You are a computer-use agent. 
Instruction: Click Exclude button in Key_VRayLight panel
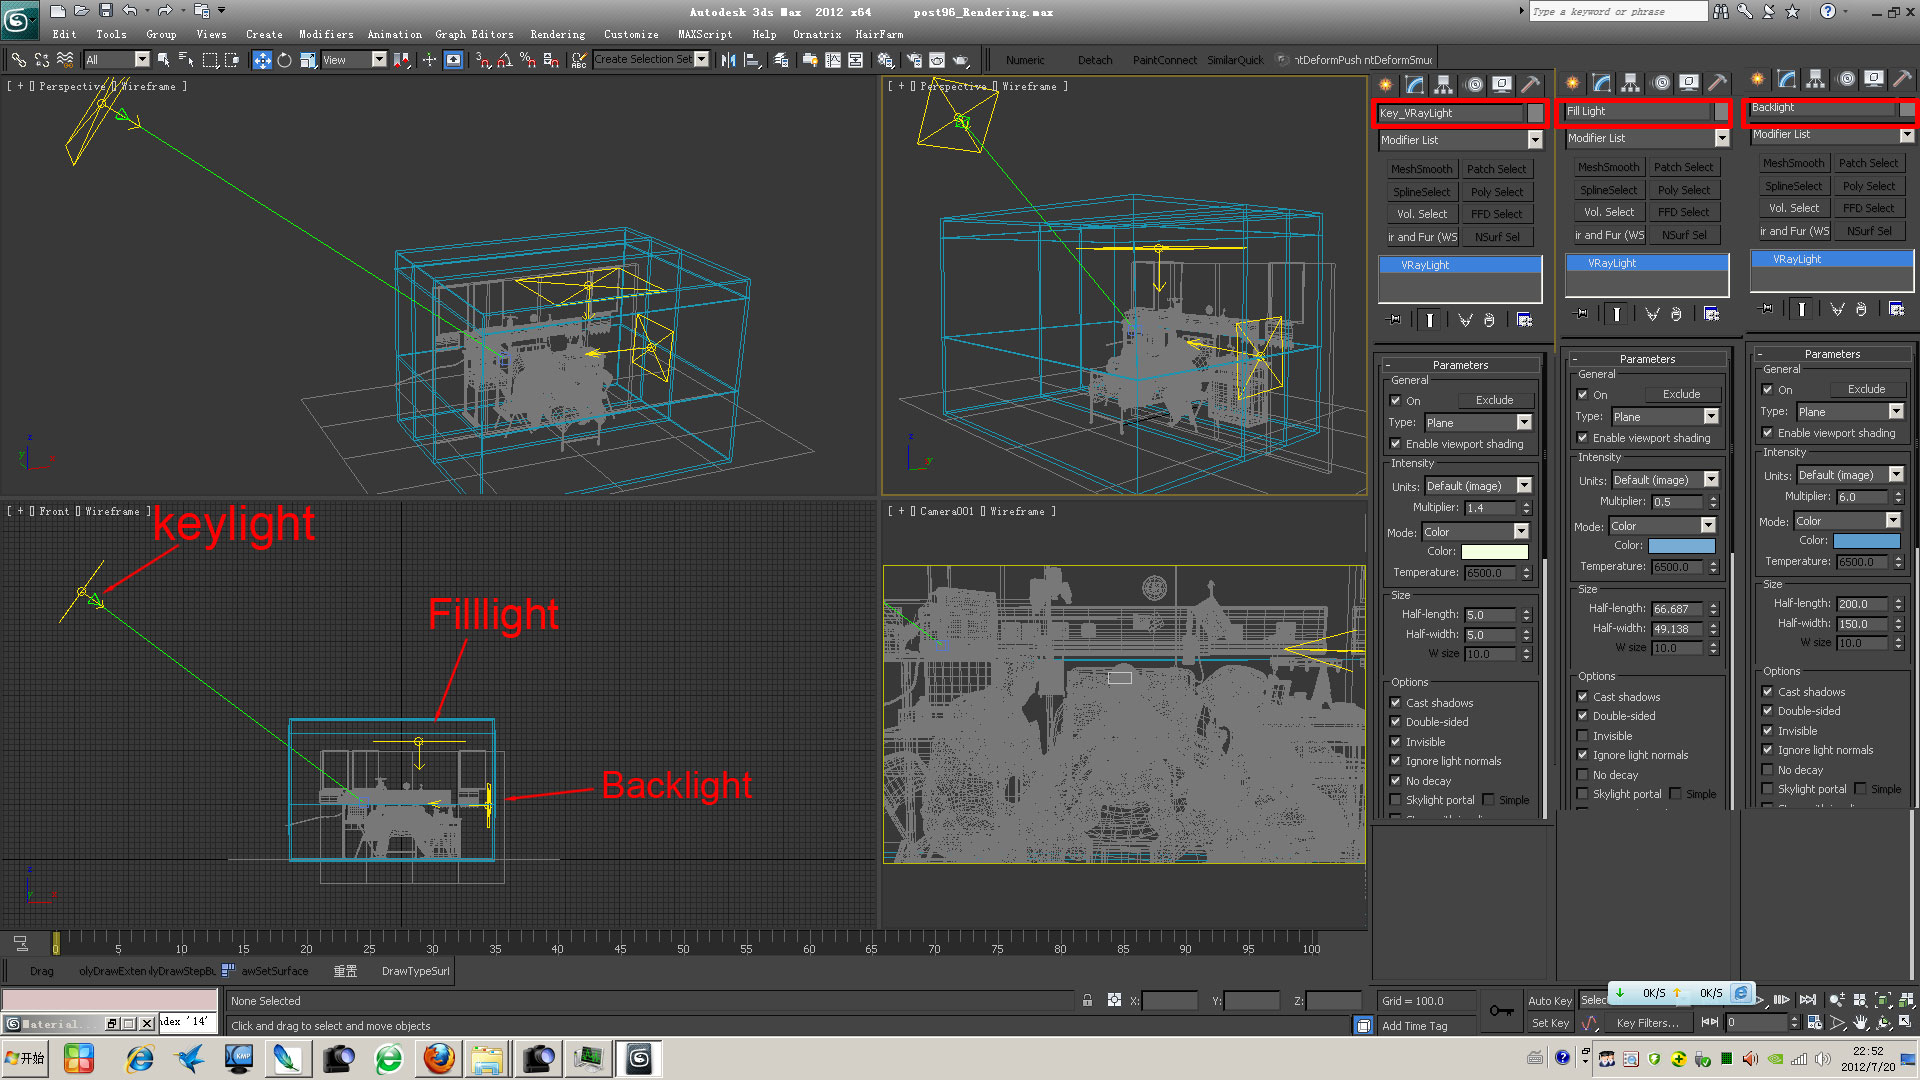click(1494, 400)
